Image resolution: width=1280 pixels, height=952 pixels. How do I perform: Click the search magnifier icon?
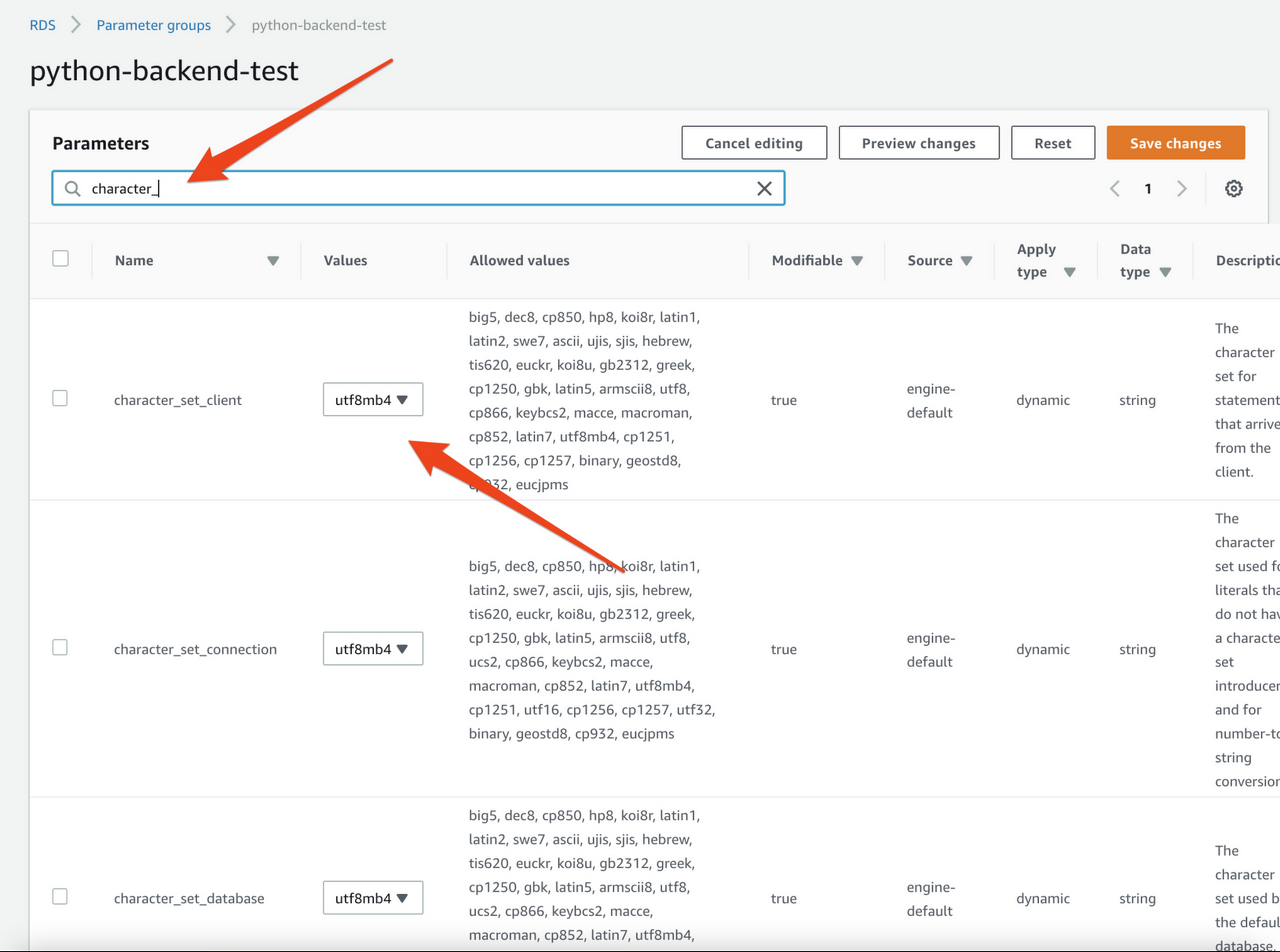[72, 188]
